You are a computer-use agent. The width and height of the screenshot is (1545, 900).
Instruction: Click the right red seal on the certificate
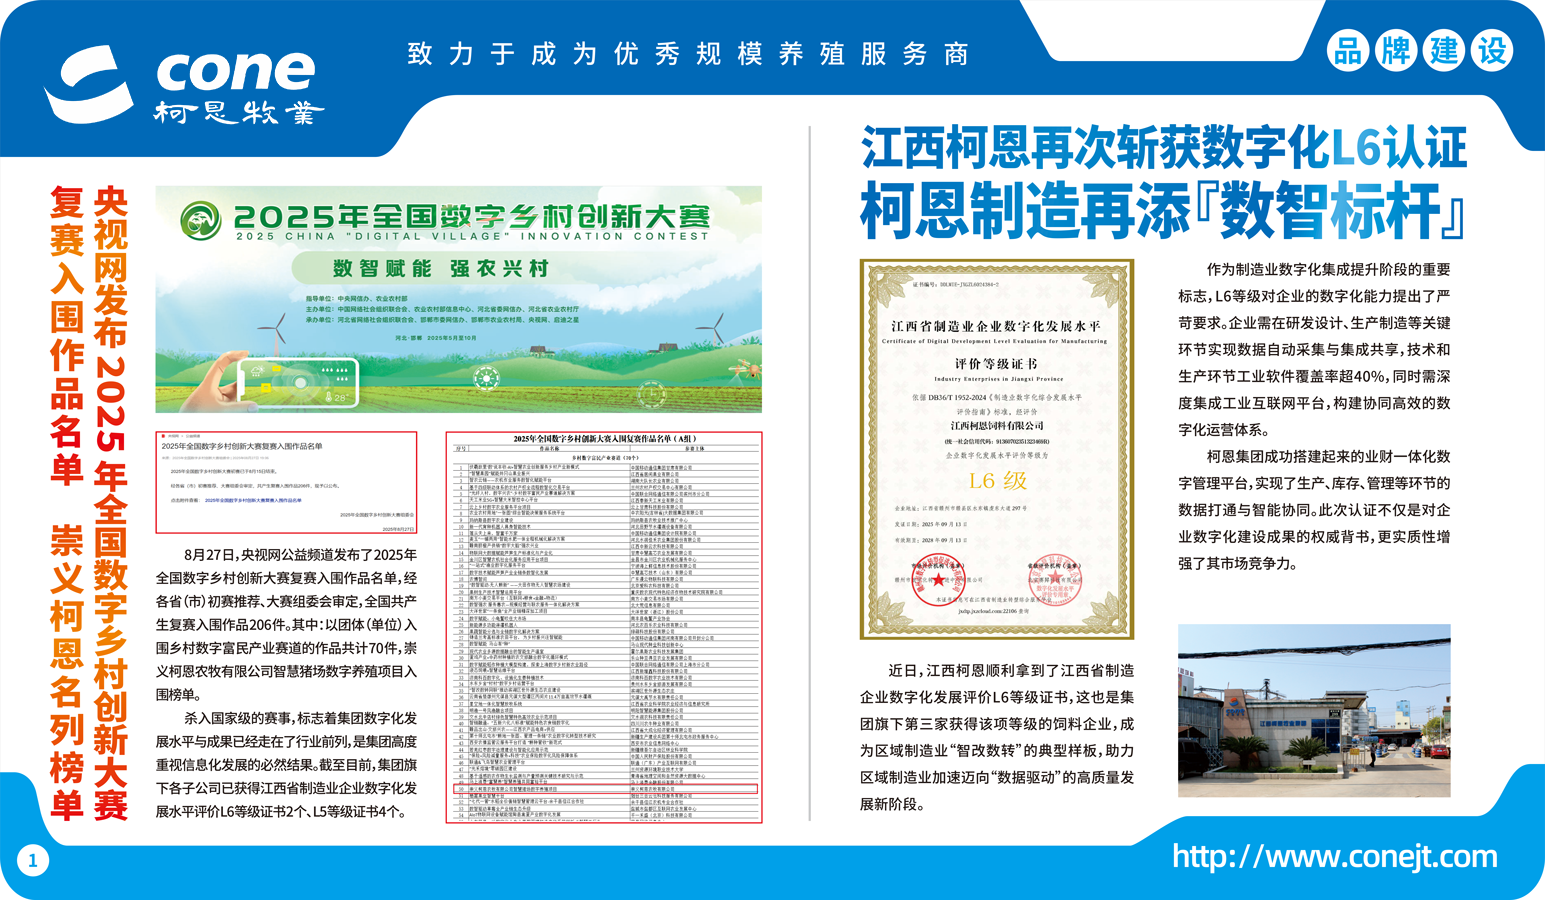(1054, 579)
